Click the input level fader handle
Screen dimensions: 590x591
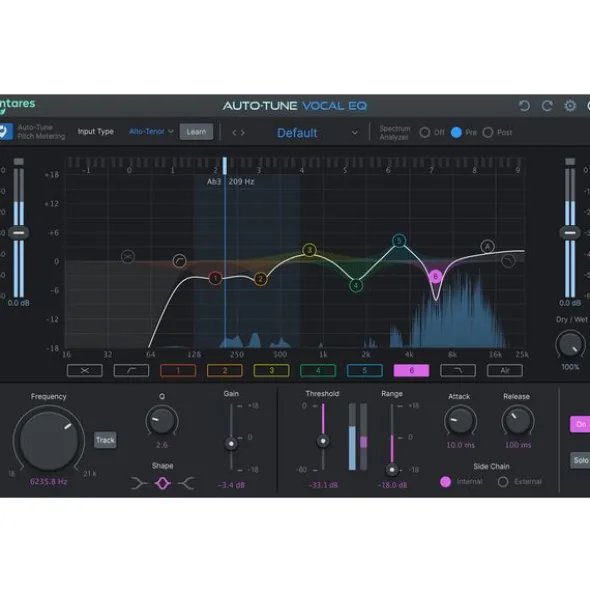[18, 233]
